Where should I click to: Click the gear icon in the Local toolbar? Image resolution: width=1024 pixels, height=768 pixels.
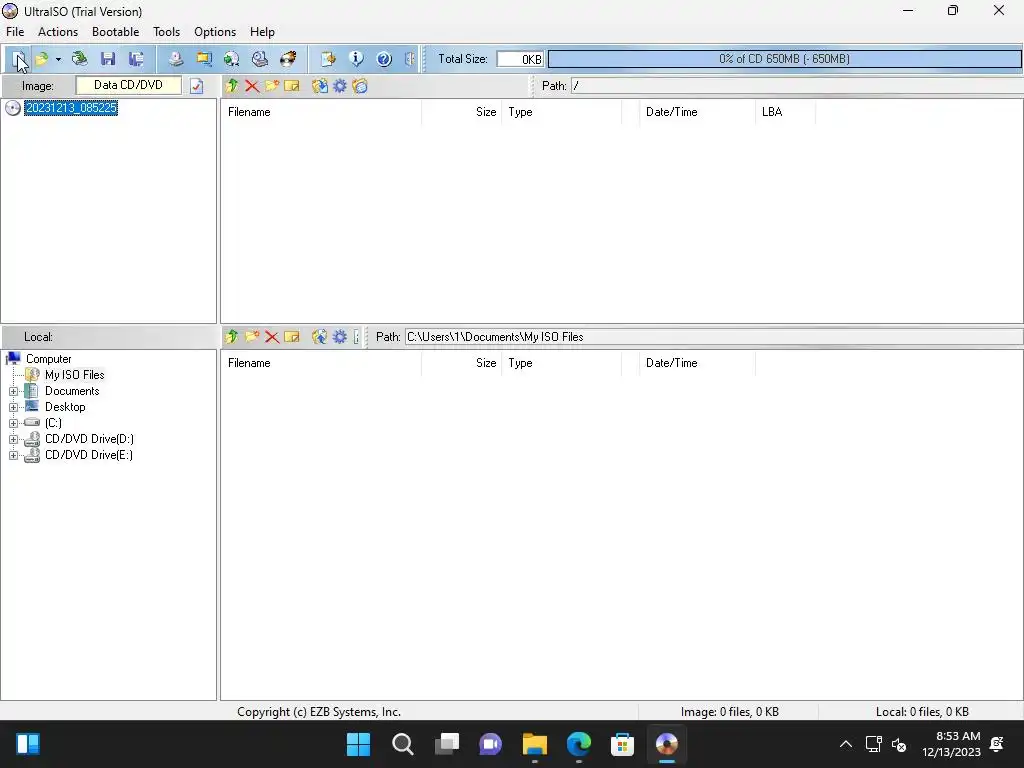(340, 337)
